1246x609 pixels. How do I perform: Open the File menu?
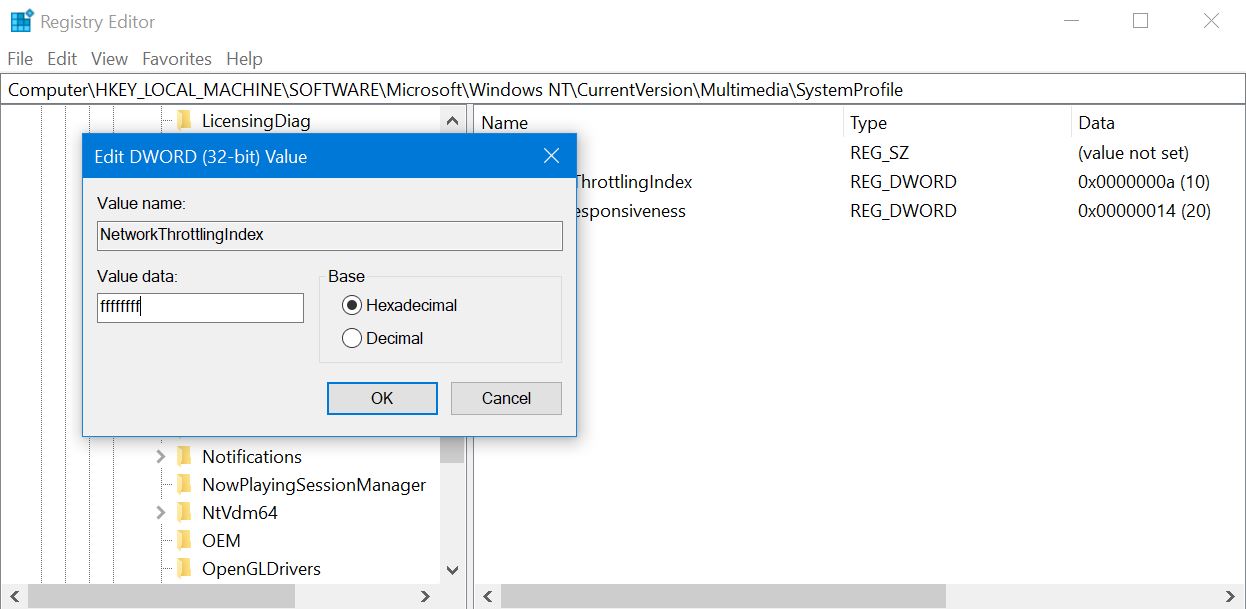tap(20, 59)
